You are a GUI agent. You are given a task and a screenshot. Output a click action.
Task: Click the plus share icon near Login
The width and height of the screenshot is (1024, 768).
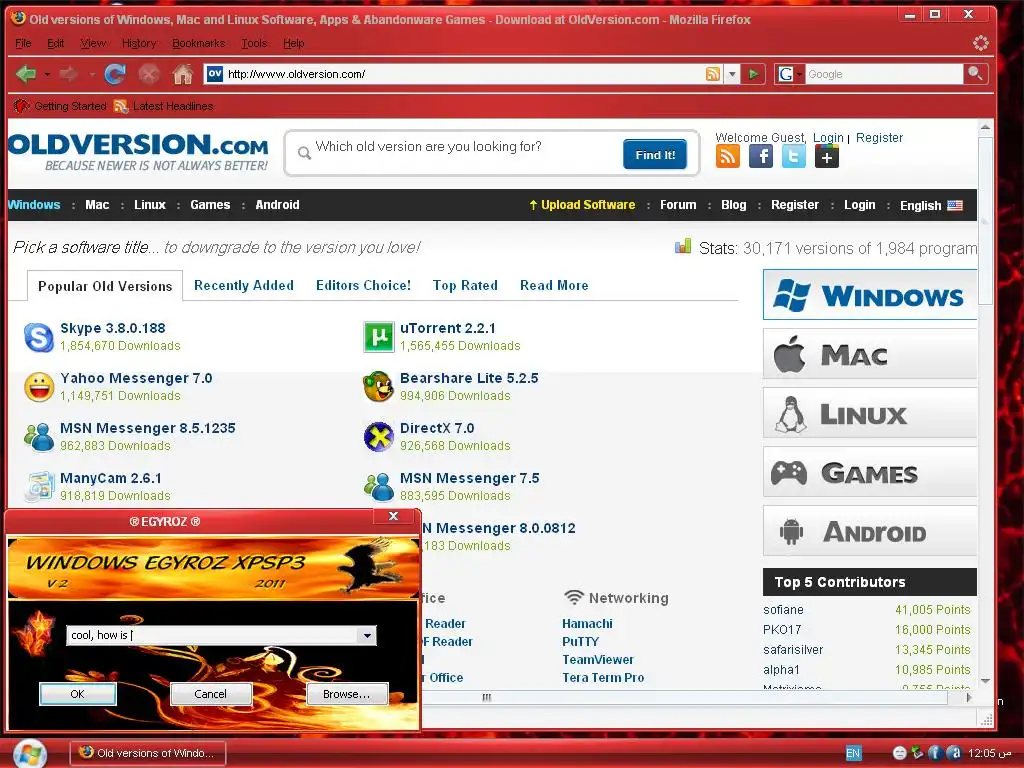[827, 157]
